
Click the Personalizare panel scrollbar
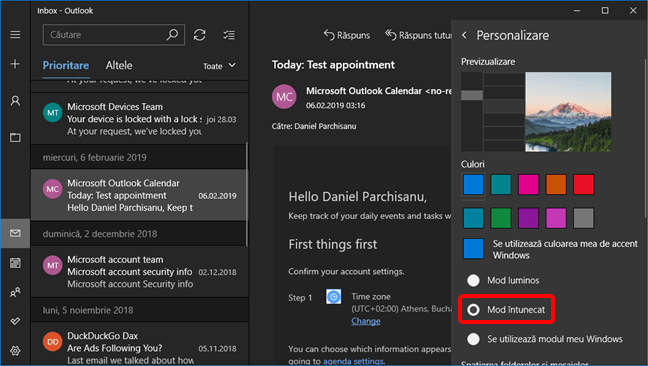point(645,138)
